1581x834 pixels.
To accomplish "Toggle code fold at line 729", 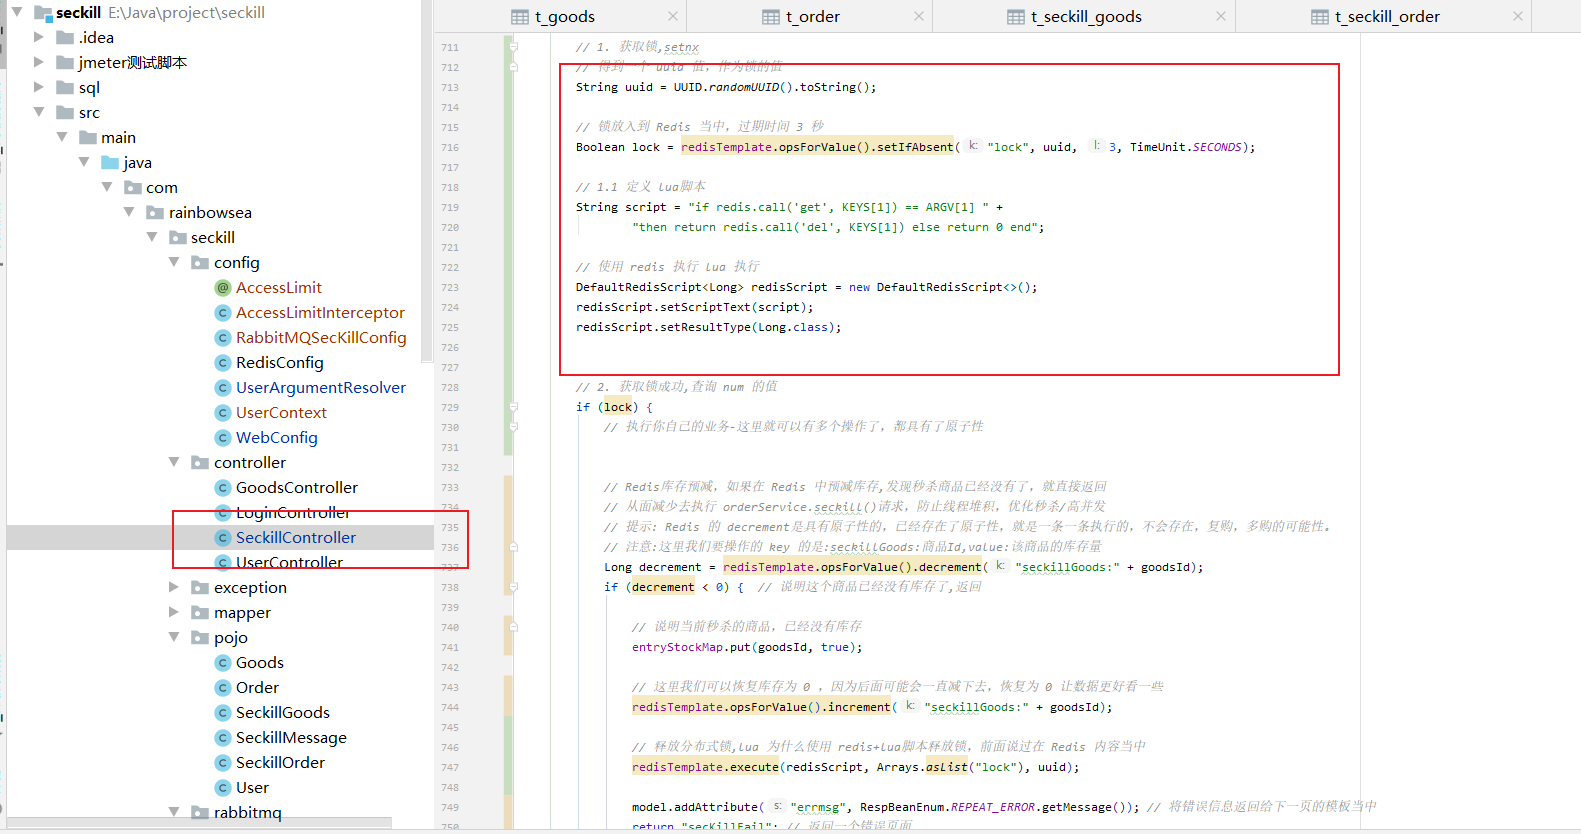I will (x=513, y=407).
